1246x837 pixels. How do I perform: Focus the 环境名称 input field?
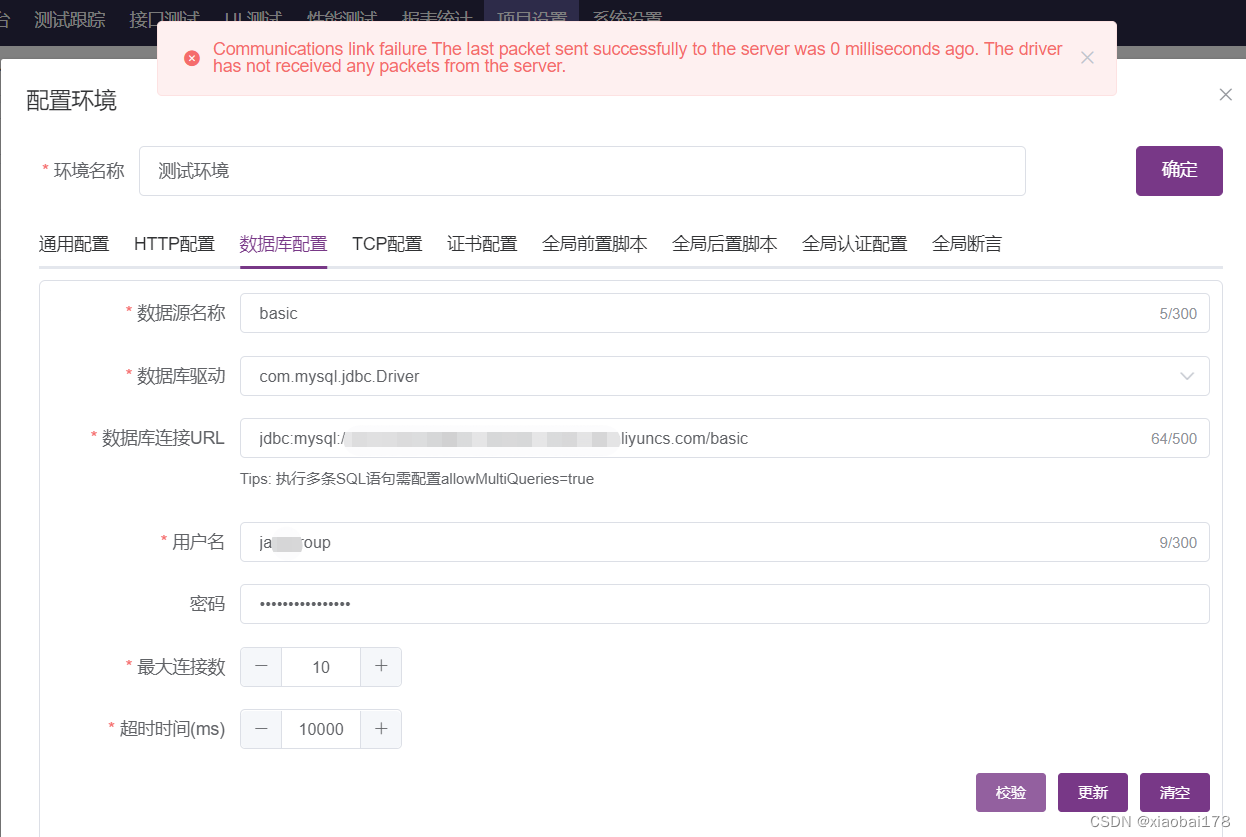(582, 171)
